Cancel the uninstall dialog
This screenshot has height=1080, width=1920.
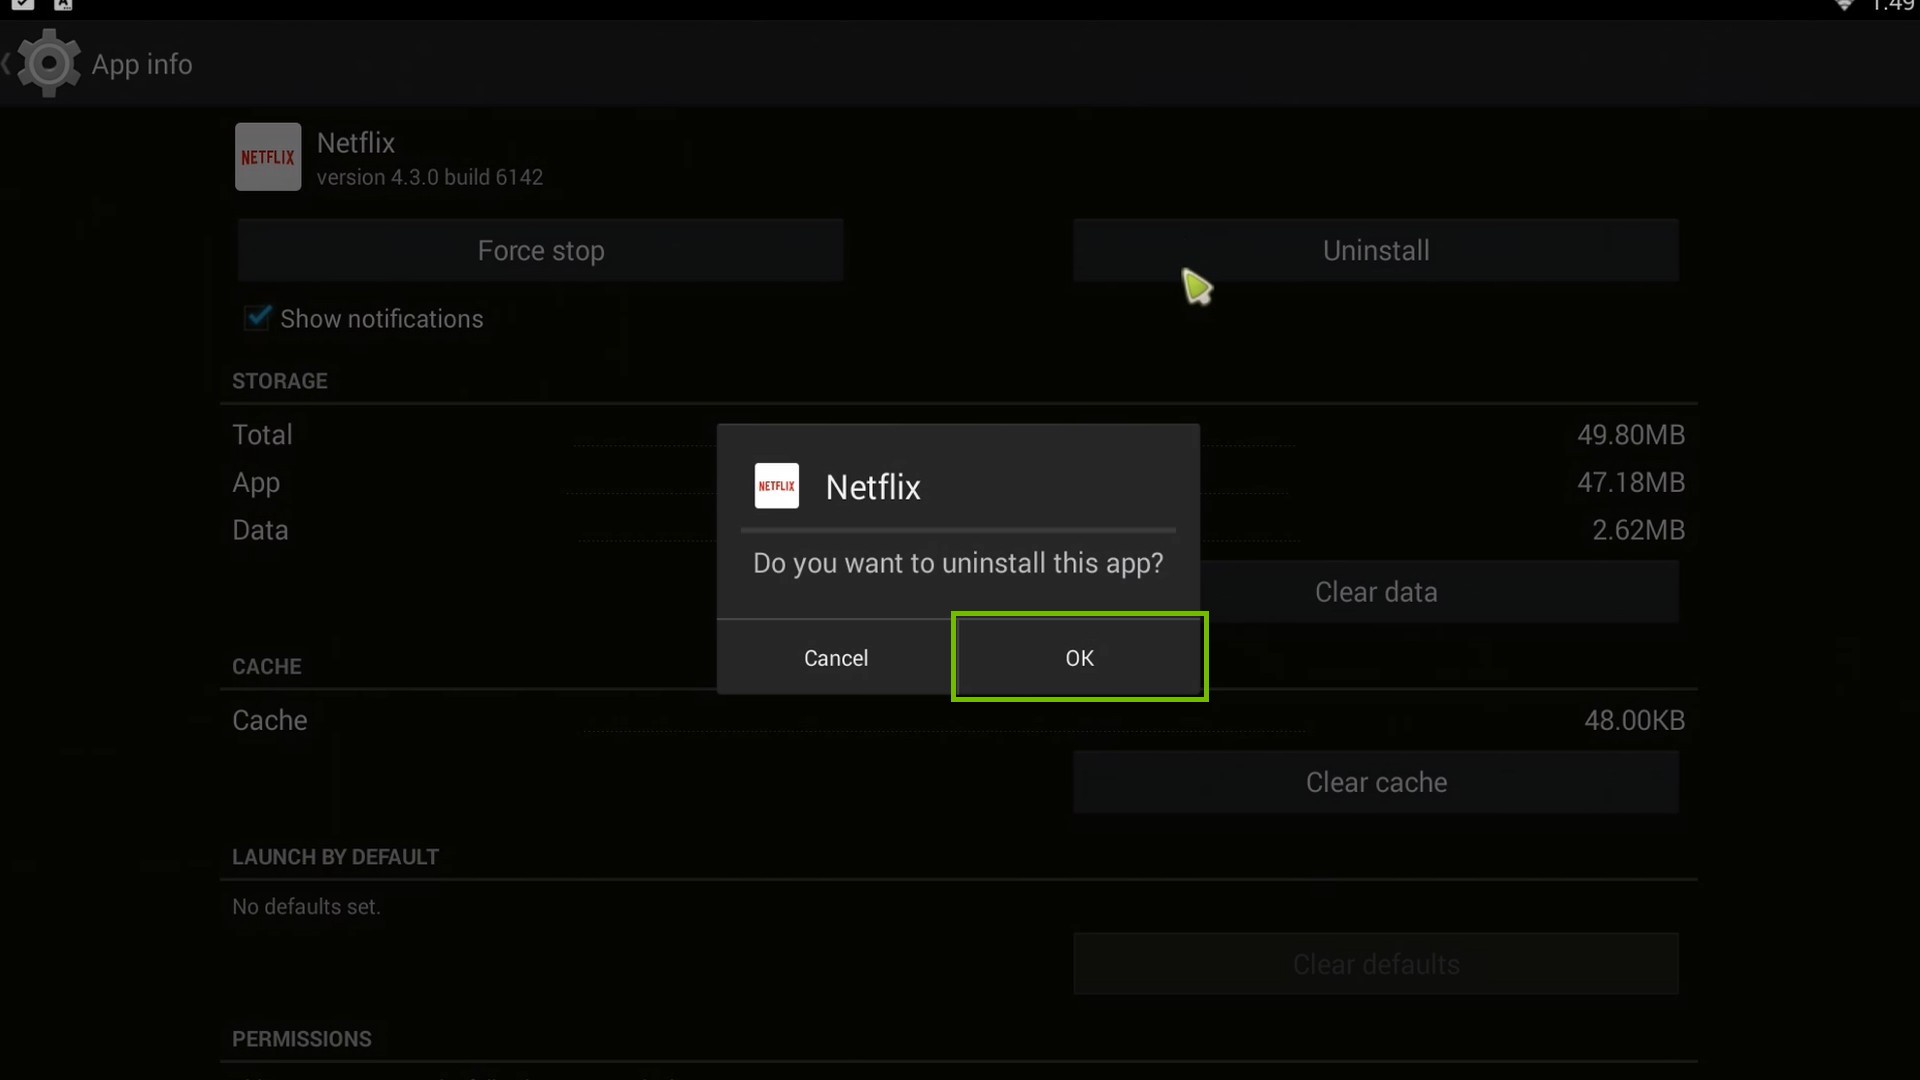(x=836, y=657)
